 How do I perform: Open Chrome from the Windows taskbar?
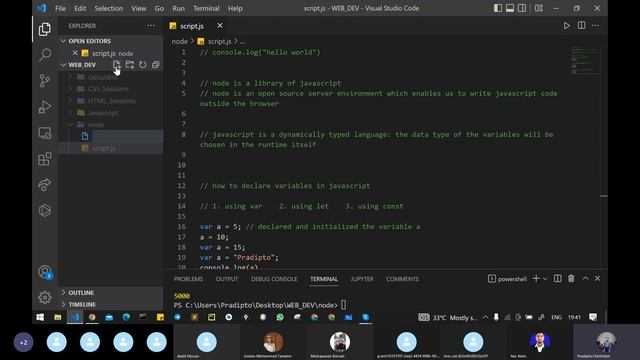[x=92, y=317]
